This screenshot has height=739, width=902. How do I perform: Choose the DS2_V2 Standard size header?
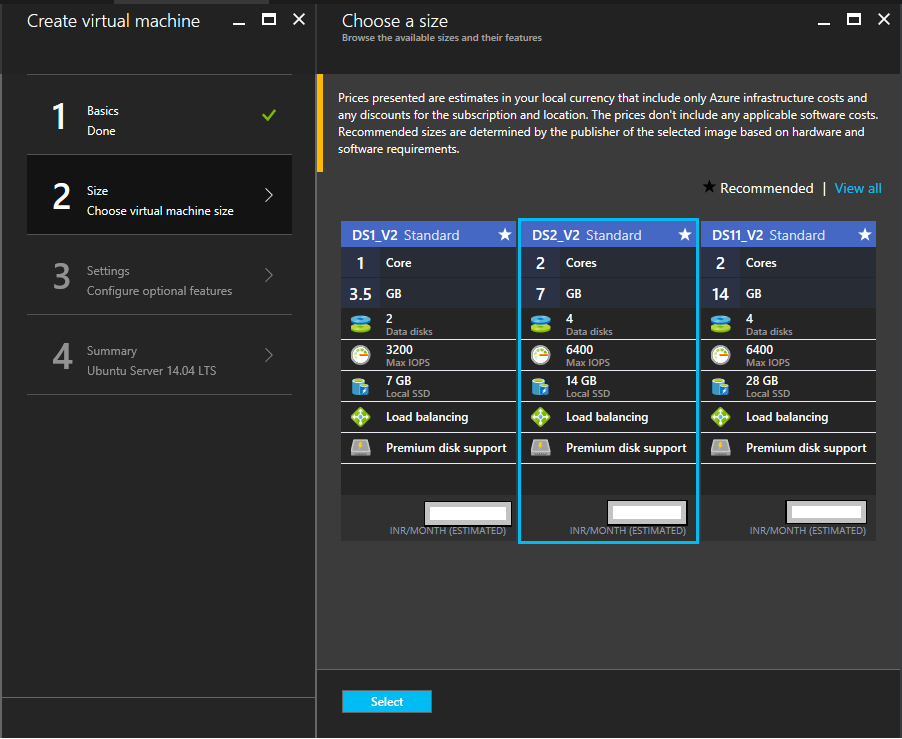(609, 235)
